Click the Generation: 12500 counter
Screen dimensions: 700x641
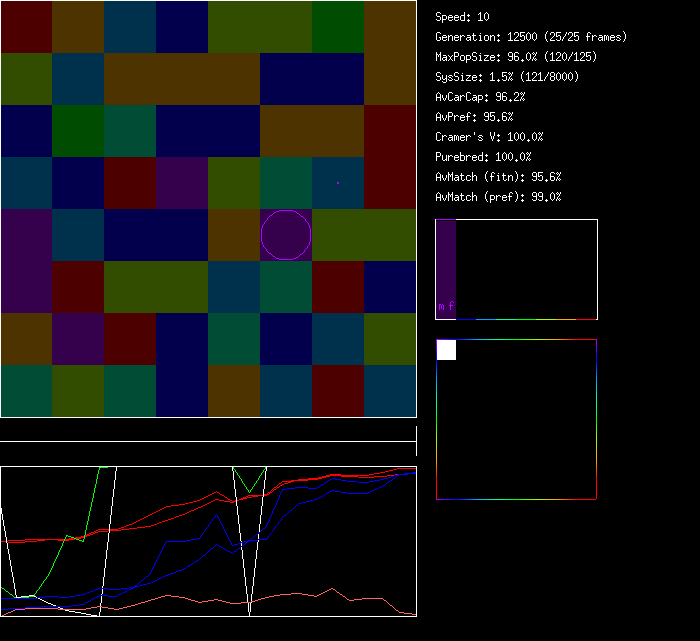click(x=531, y=37)
